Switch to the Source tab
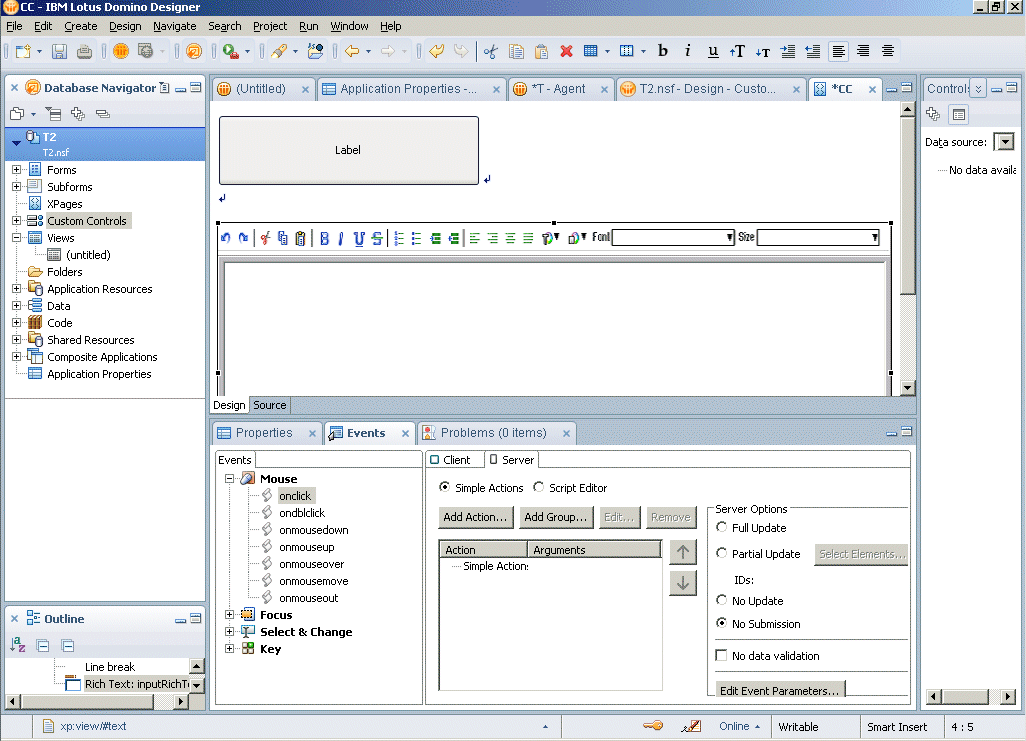The width and height of the screenshot is (1026, 741). click(x=270, y=405)
